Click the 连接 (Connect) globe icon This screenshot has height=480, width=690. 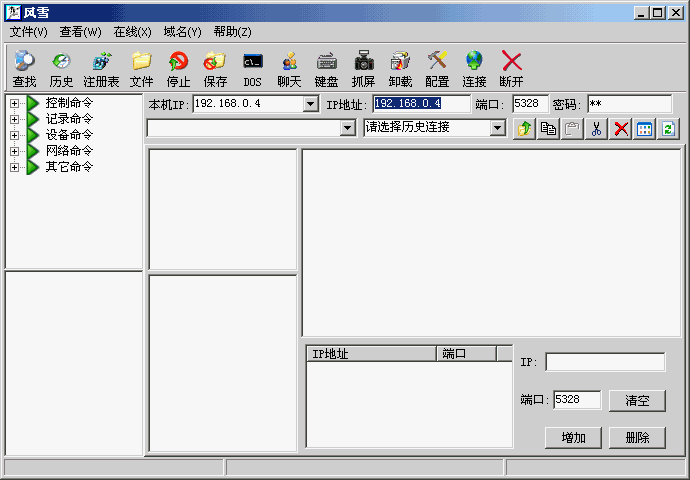tap(474, 68)
